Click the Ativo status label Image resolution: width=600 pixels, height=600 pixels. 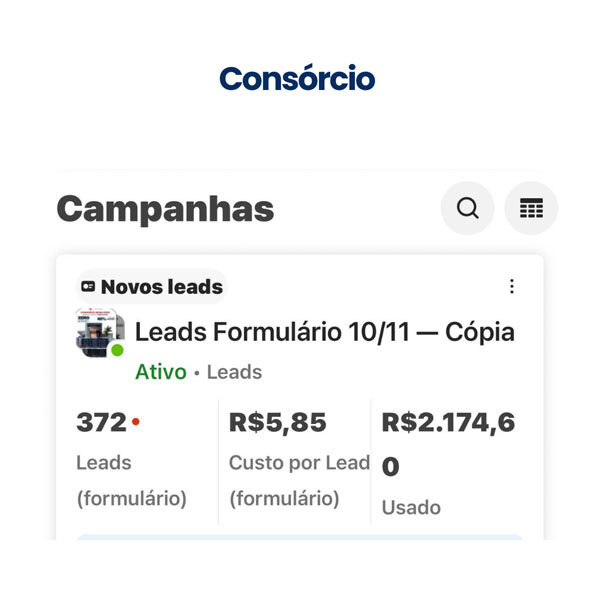(161, 372)
